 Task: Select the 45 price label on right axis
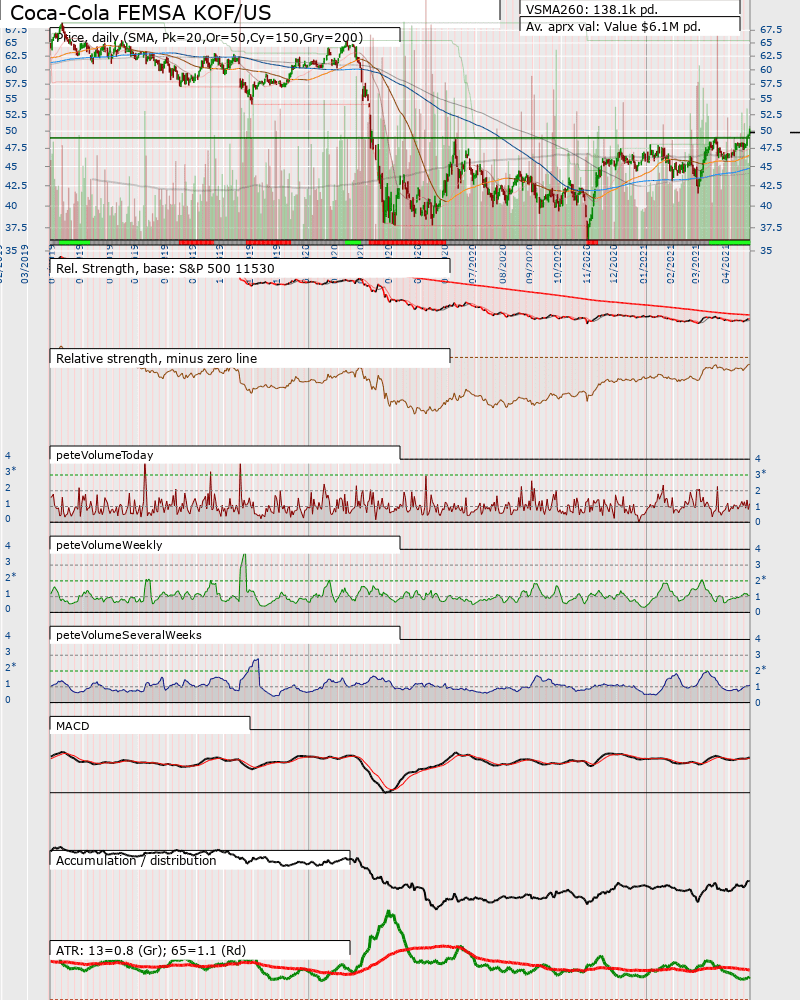(766, 166)
